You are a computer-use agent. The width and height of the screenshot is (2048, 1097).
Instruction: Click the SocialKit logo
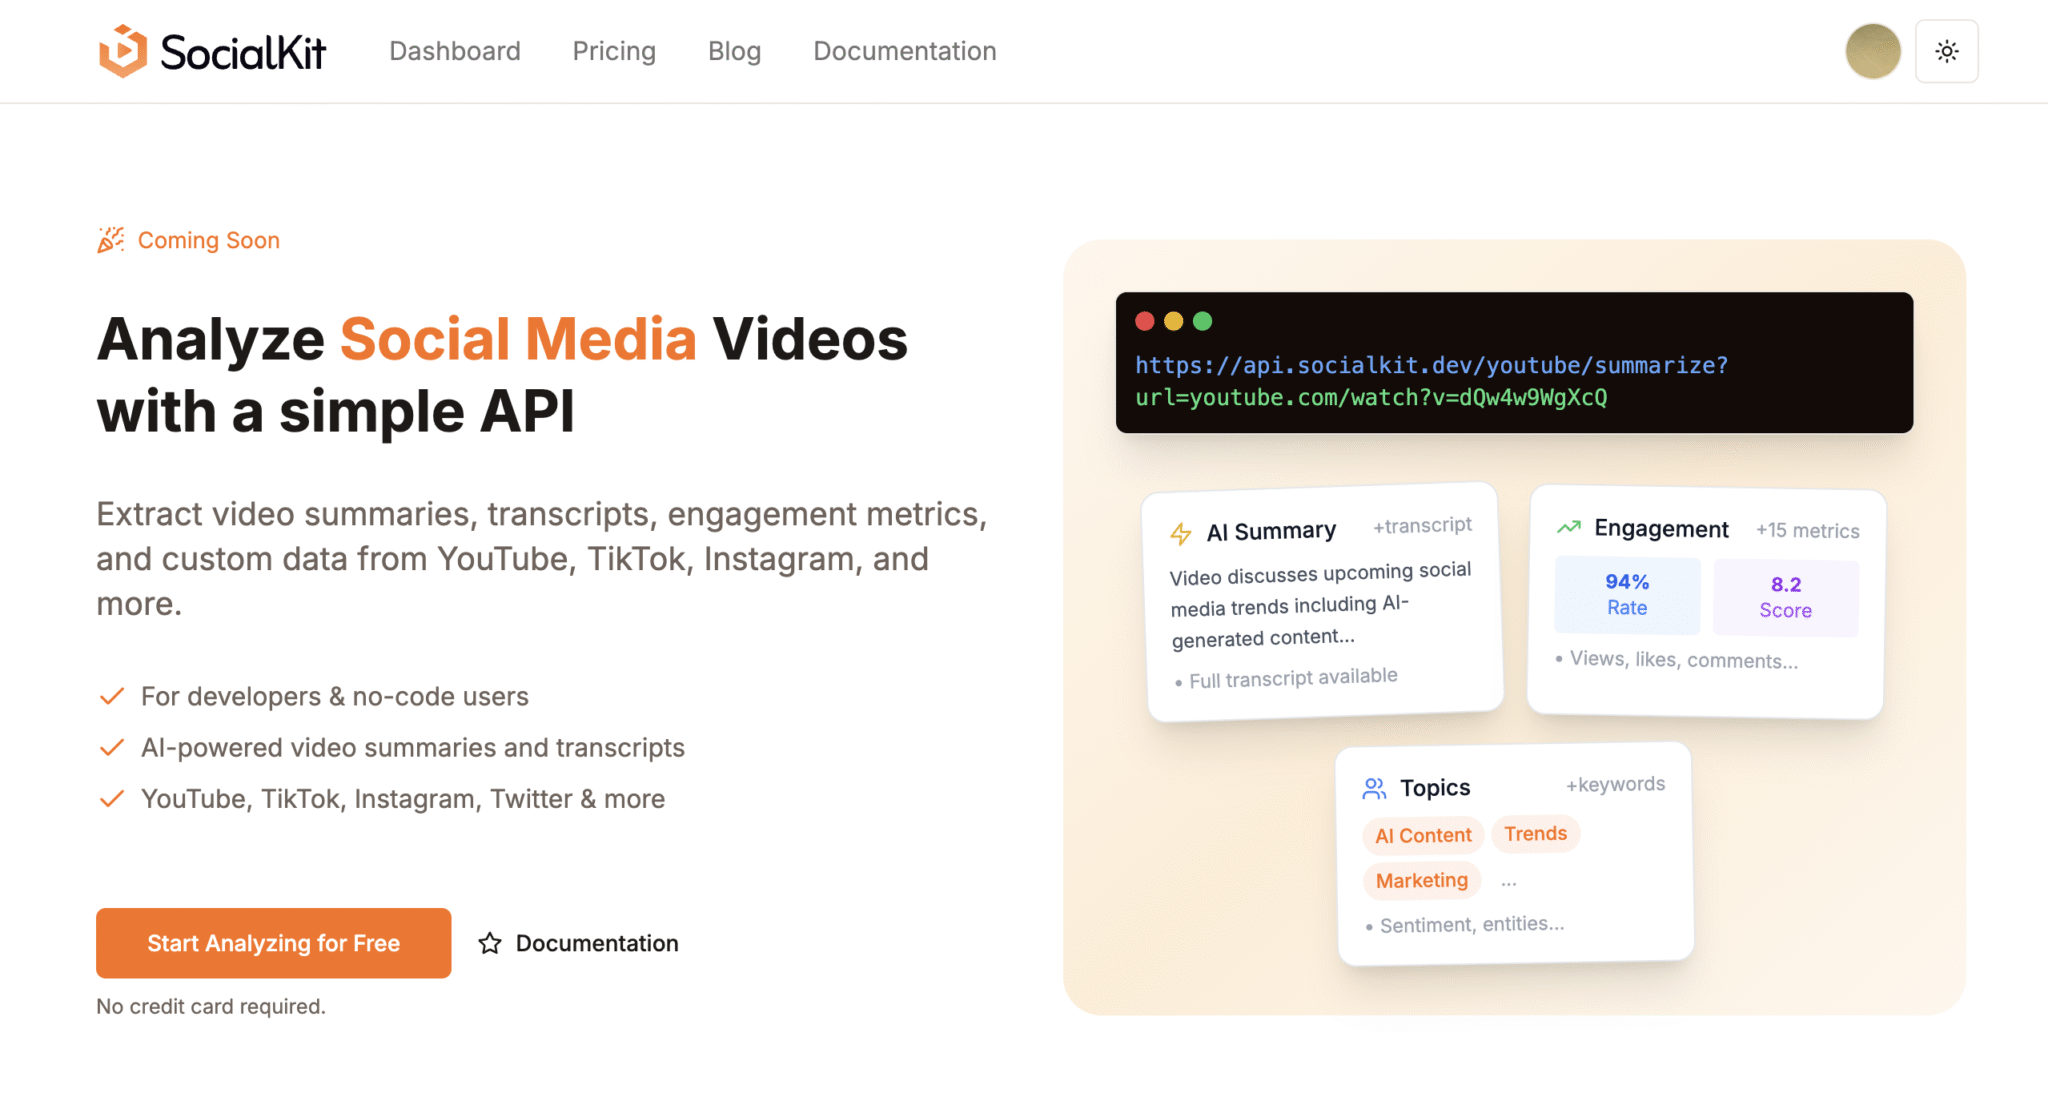pos(211,51)
